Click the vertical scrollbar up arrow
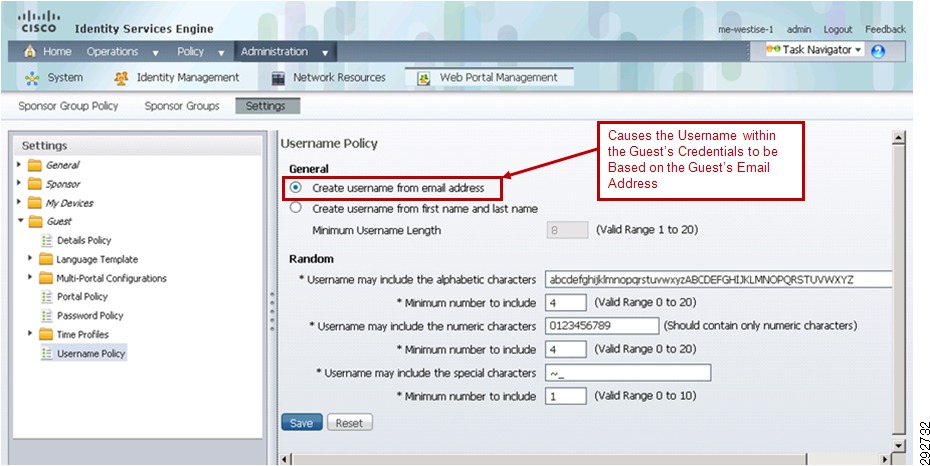The image size is (930, 466). [x=899, y=138]
